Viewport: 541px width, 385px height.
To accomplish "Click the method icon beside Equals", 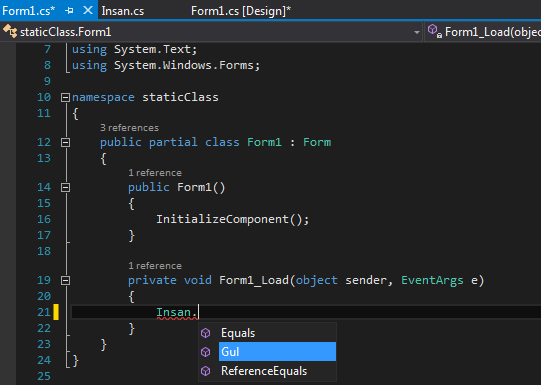I will [206, 333].
